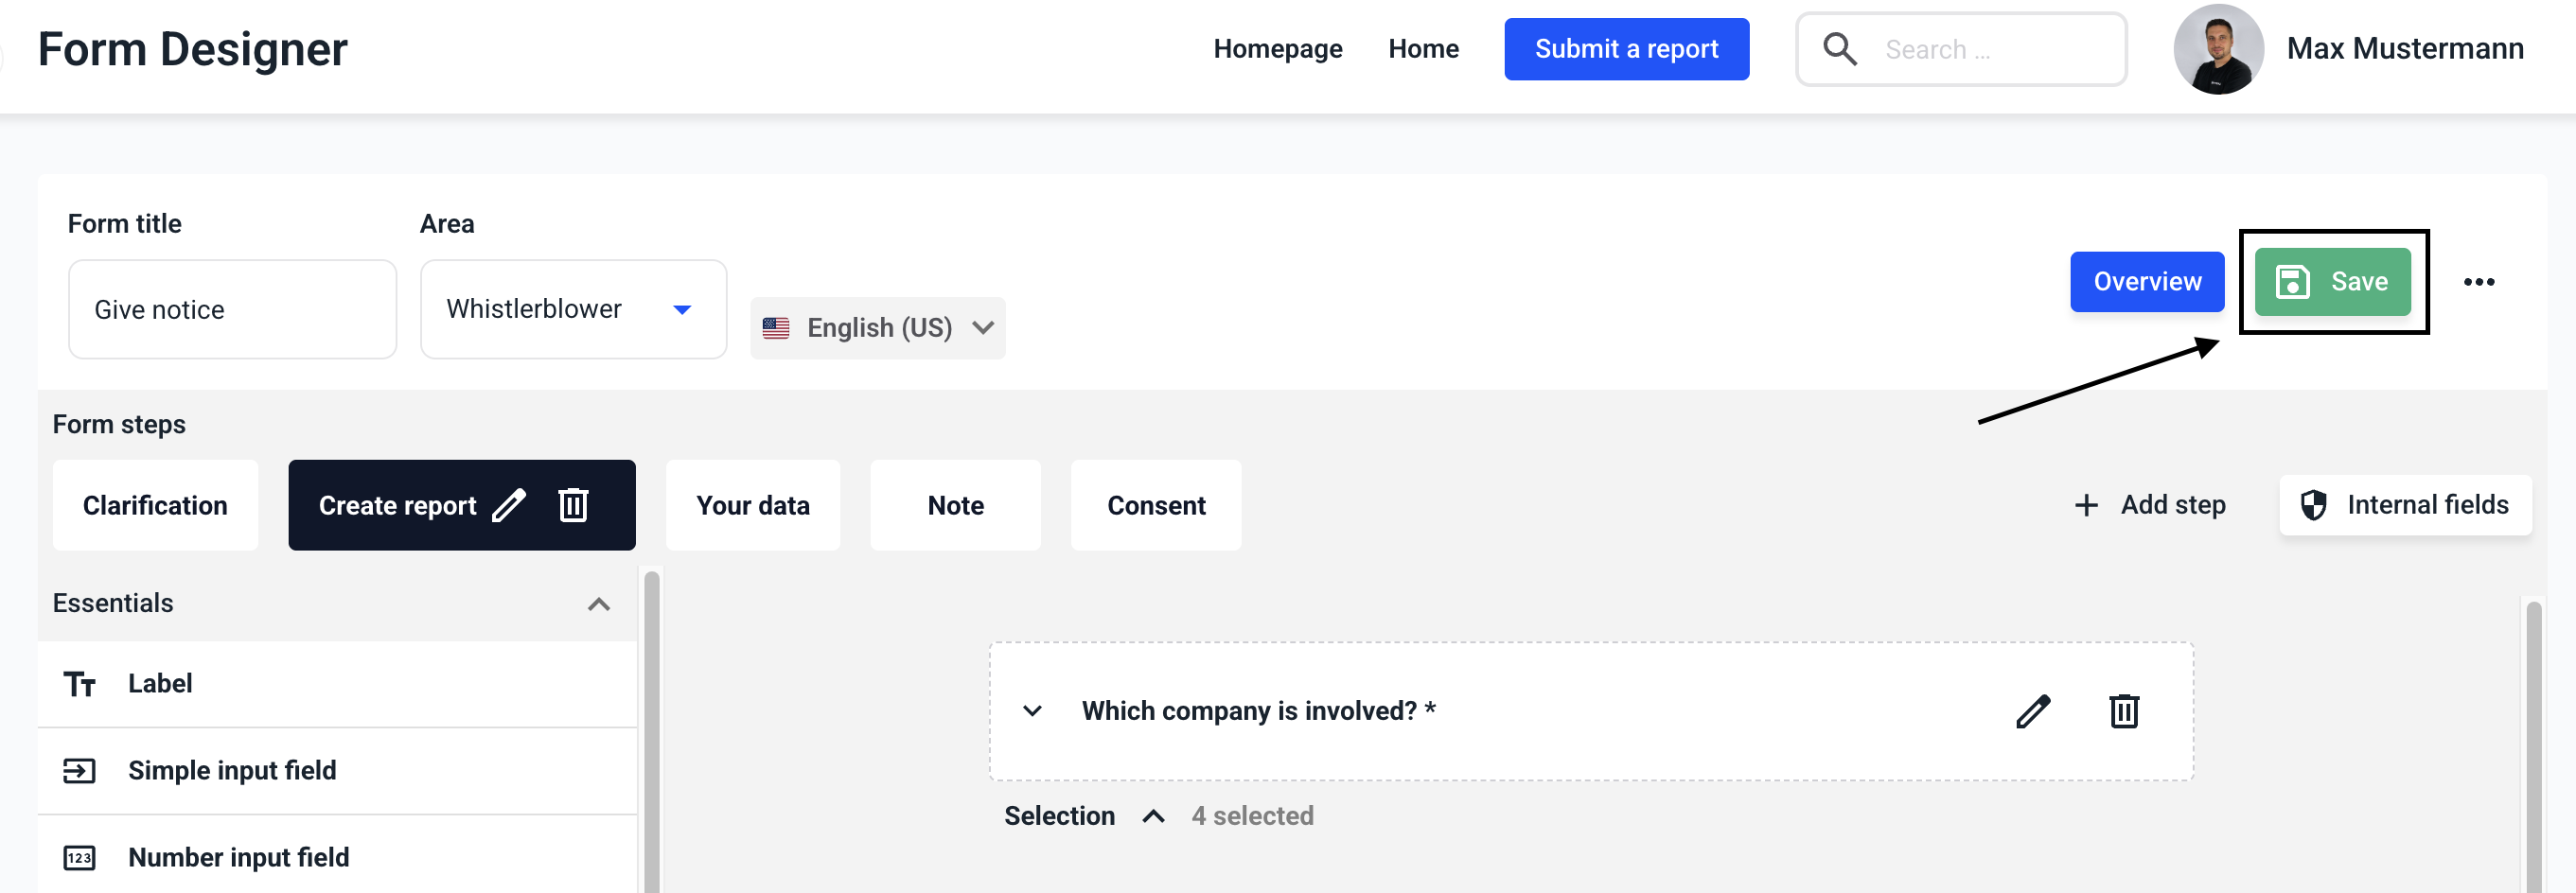The image size is (2576, 893).
Task: Click into the Form title input field
Action: pyautogui.click(x=232, y=309)
